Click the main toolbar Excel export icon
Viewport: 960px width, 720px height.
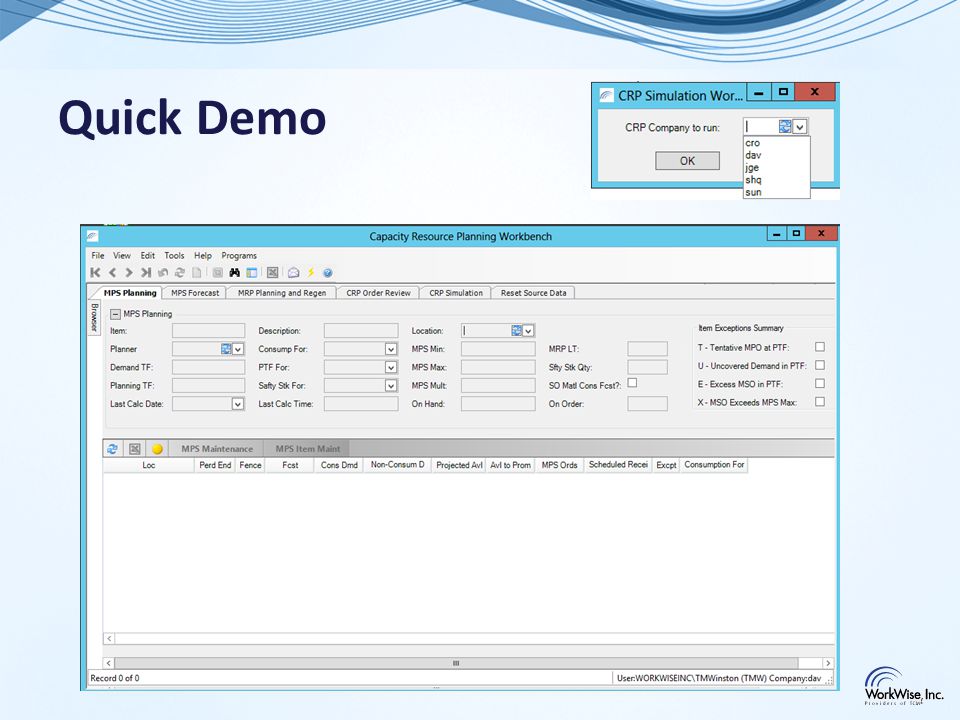tap(272, 272)
